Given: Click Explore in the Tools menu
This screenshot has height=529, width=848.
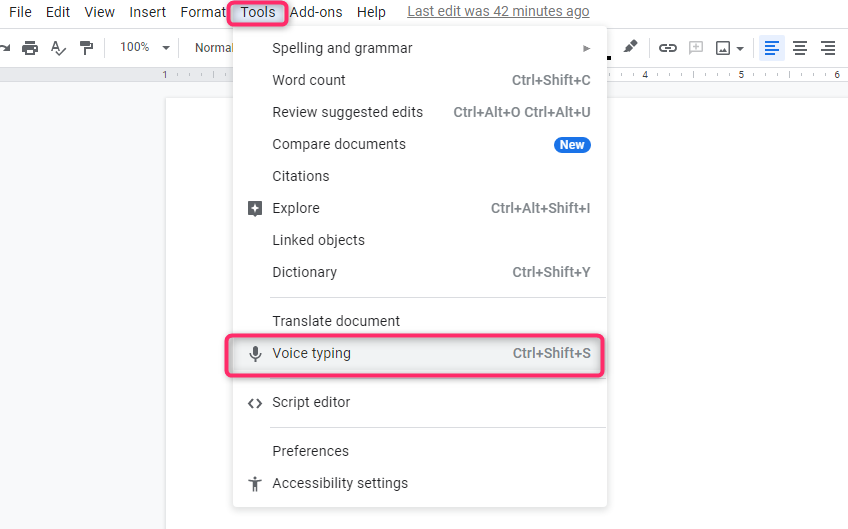Looking at the screenshot, I should 420,208.
